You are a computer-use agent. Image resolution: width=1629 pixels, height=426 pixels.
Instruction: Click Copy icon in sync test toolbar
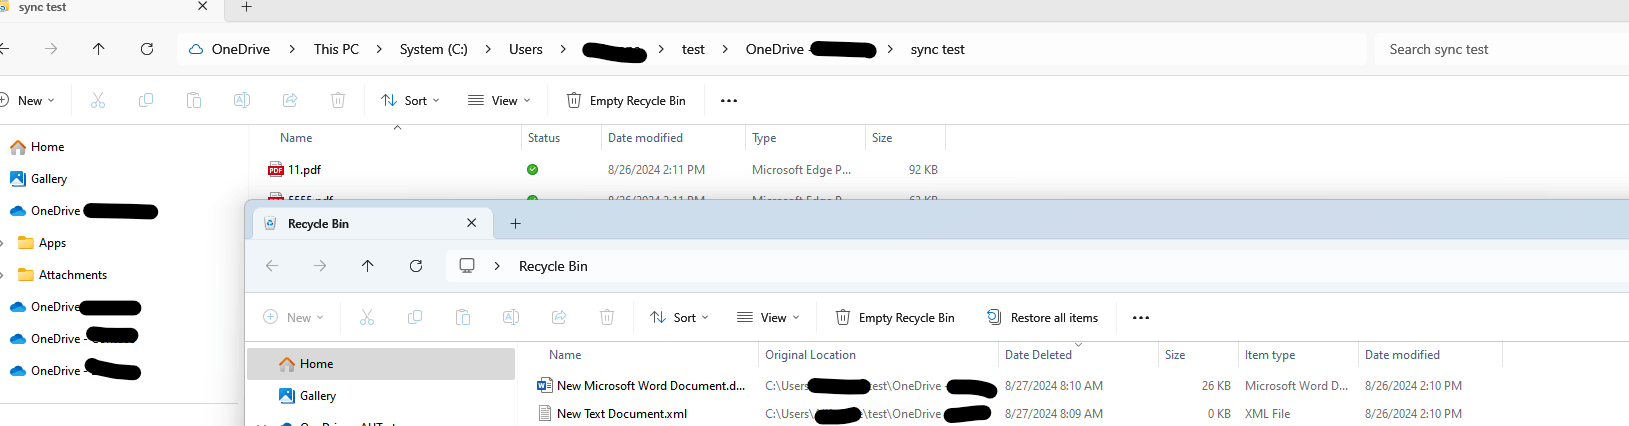[146, 100]
